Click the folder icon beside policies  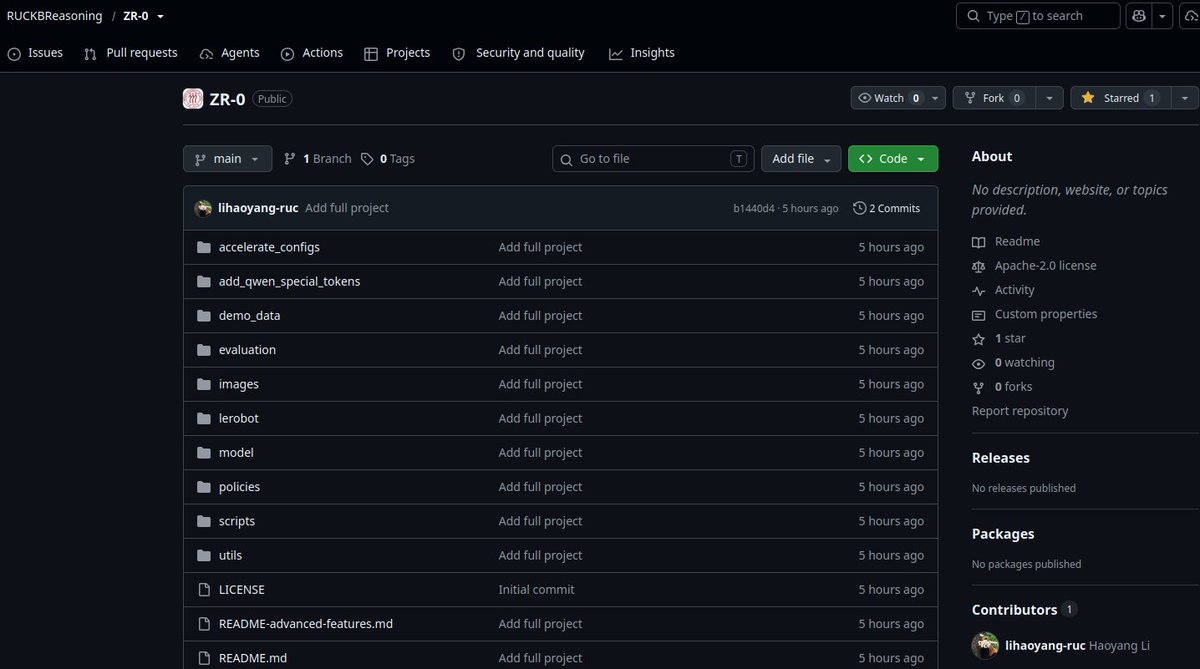204,487
